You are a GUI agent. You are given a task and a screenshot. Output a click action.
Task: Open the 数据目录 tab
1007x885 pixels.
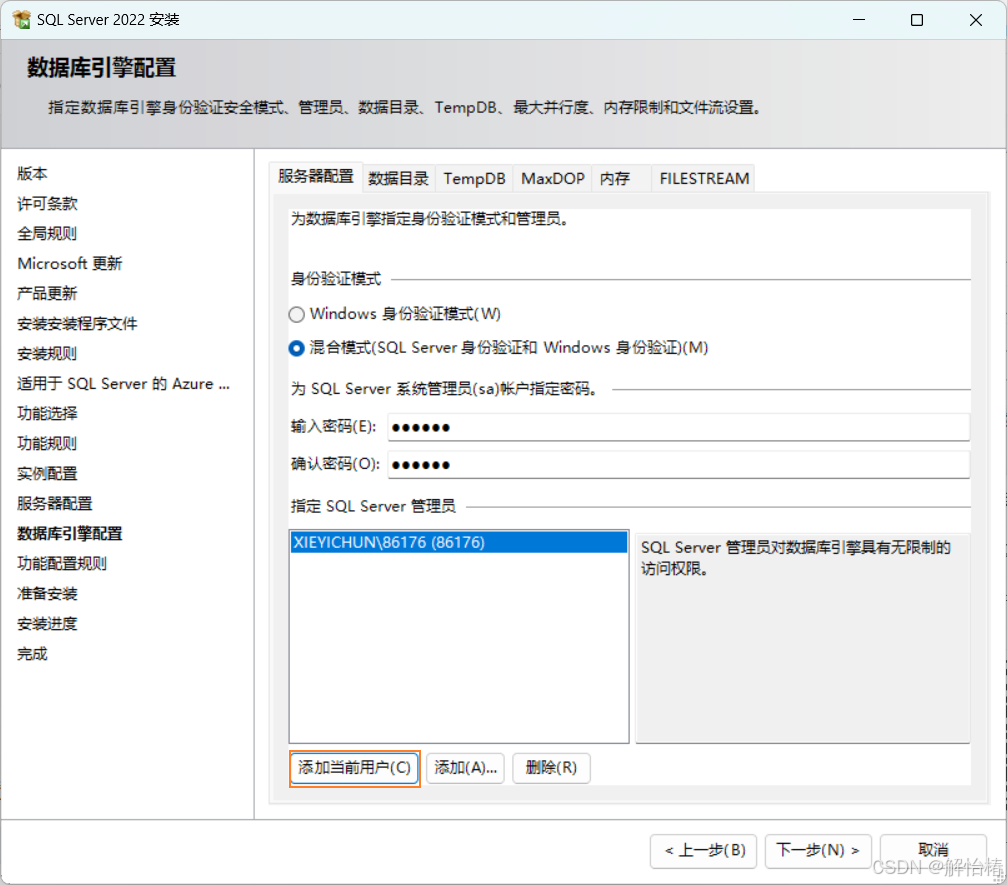pos(398,179)
